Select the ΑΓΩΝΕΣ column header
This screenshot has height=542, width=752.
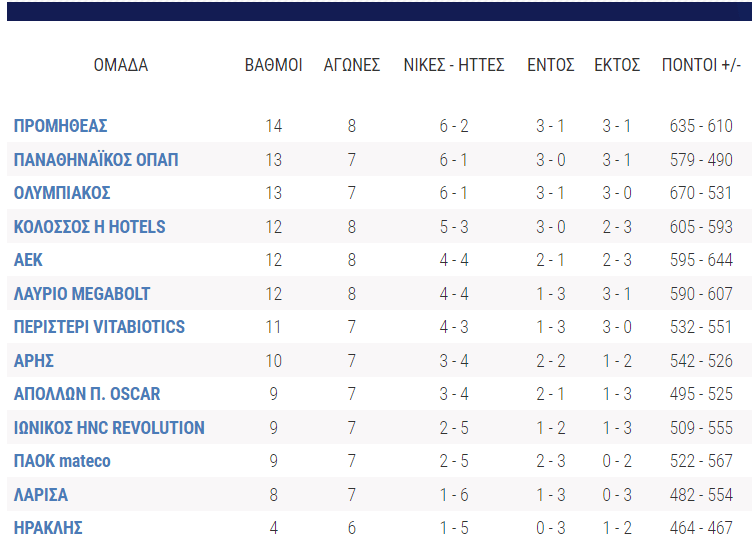tap(352, 66)
